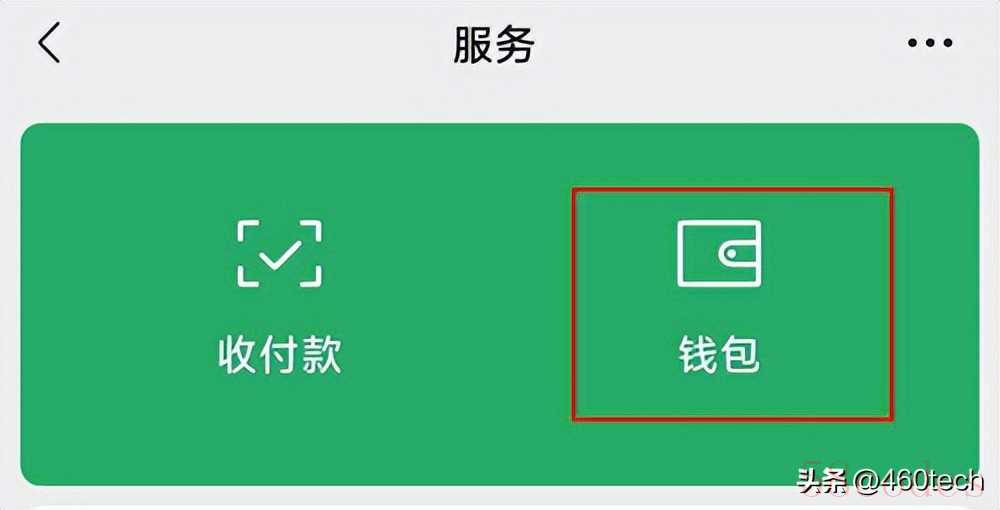Click the checkmark inside the scan frame

tap(279, 254)
